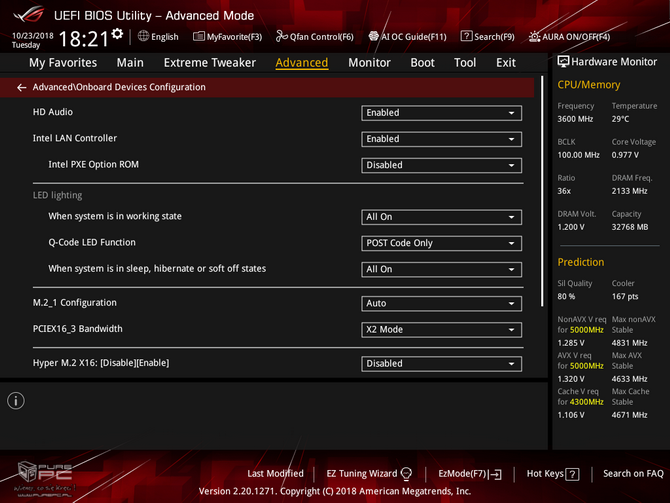Click AI OC Guide(F11) label
The width and height of the screenshot is (670, 503).
click(x=414, y=37)
